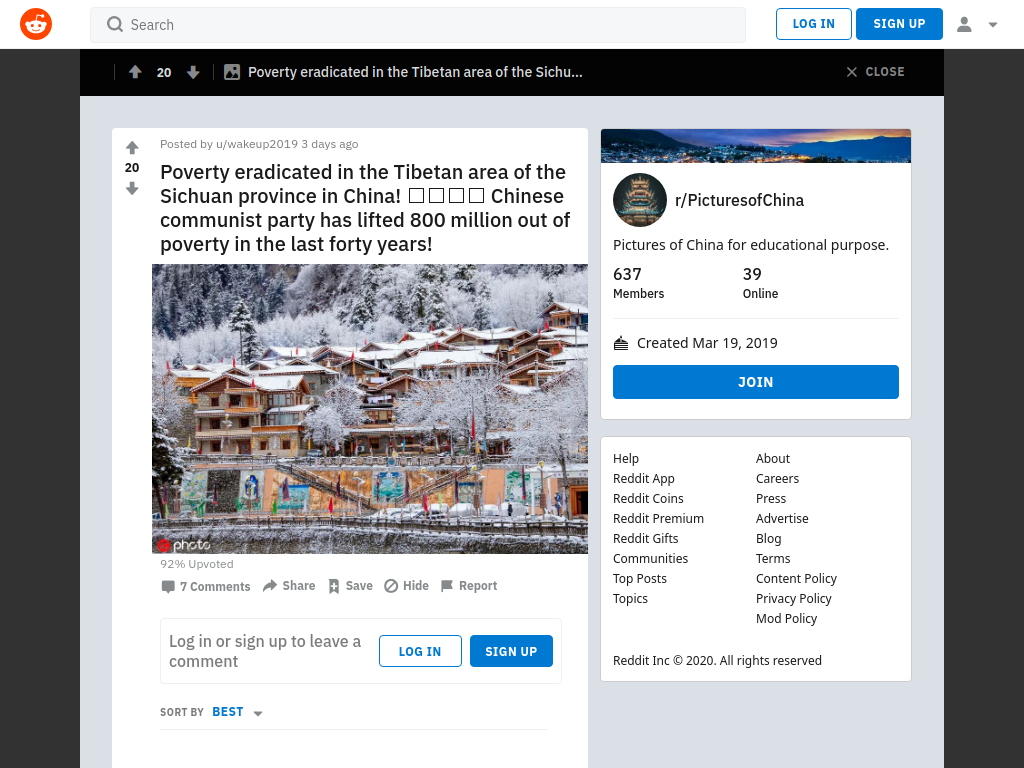Save the post with bookmark icon

(x=350, y=586)
